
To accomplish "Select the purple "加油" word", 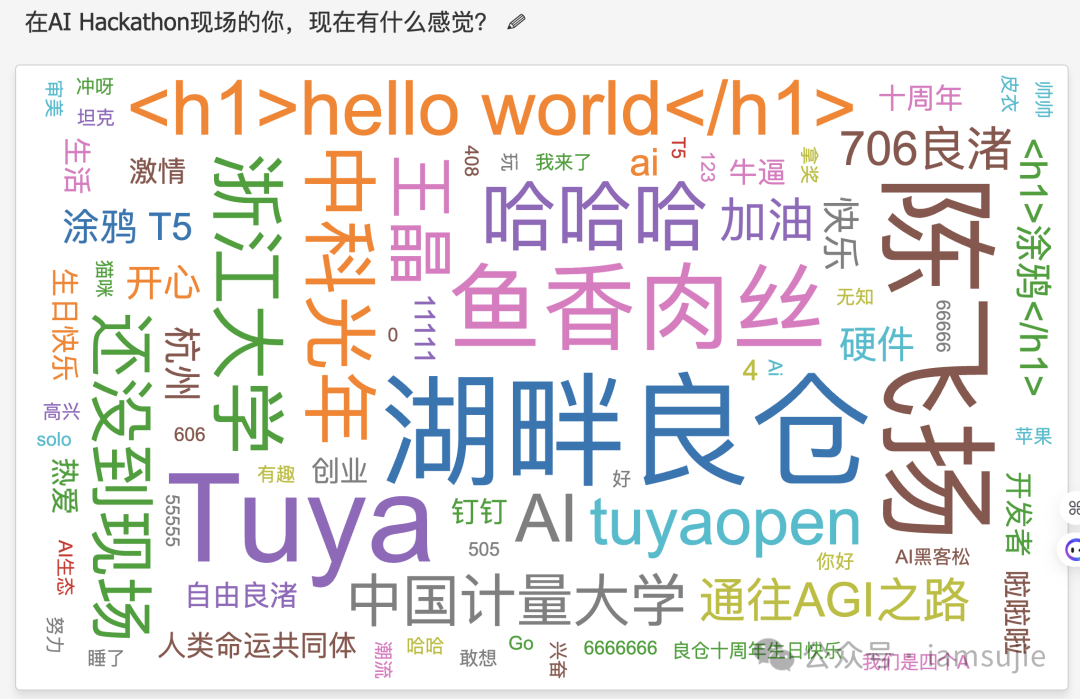I will coord(767,219).
